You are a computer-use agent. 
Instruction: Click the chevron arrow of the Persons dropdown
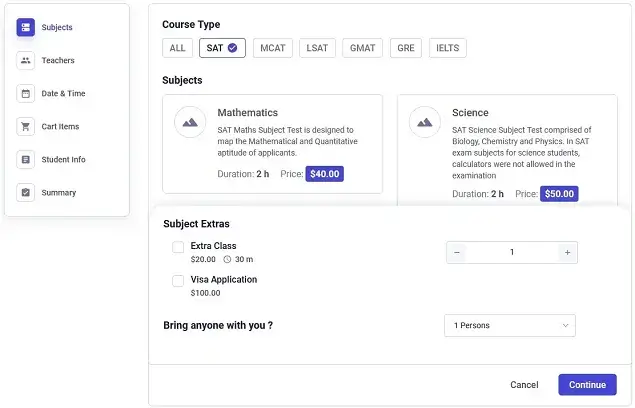(x=565, y=325)
